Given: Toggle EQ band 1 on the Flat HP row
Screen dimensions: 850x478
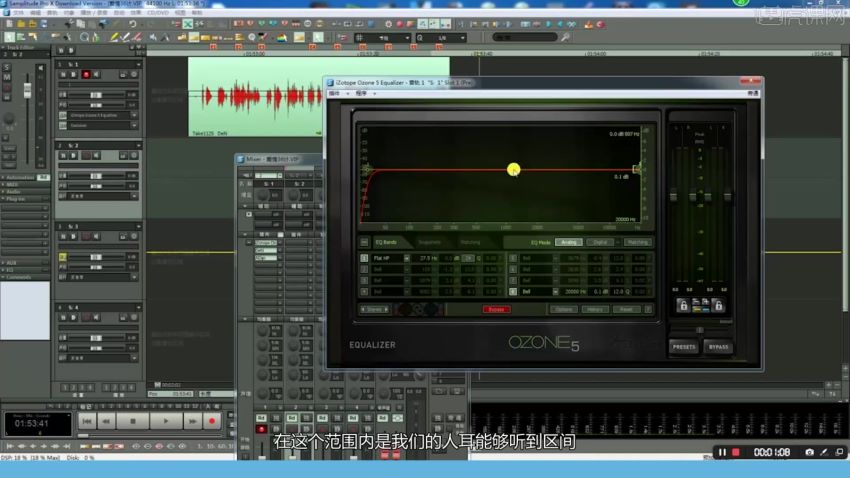Looking at the screenshot, I should point(364,258).
